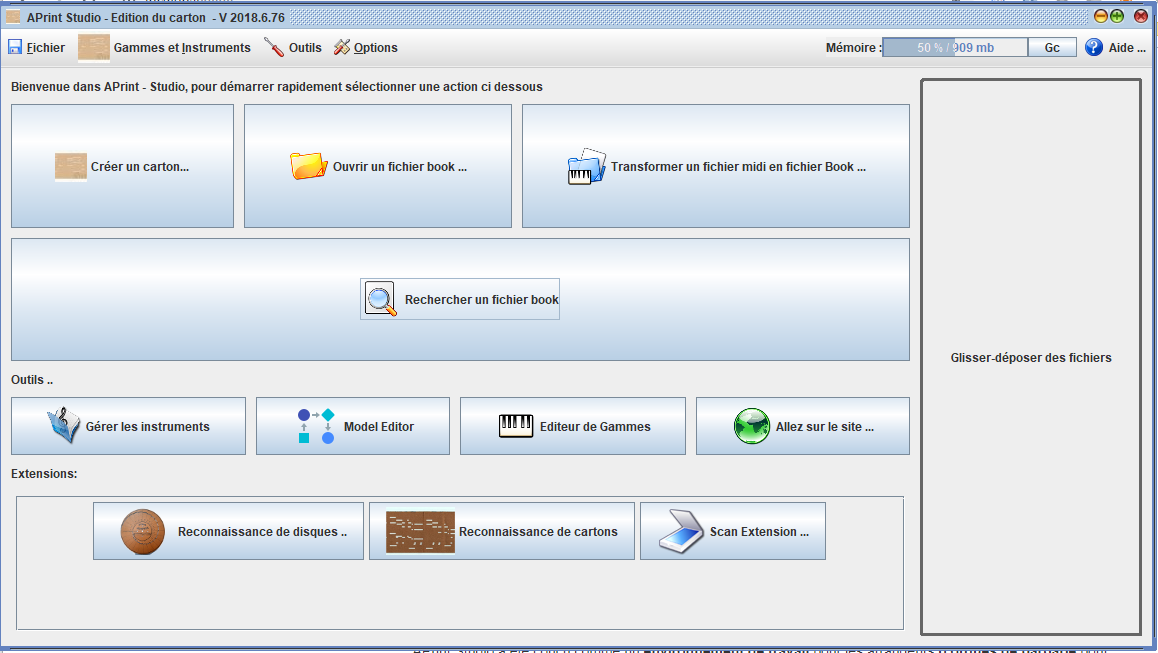Click the Rechercher un fichier book button
The height and width of the screenshot is (653, 1158).
pos(460,299)
